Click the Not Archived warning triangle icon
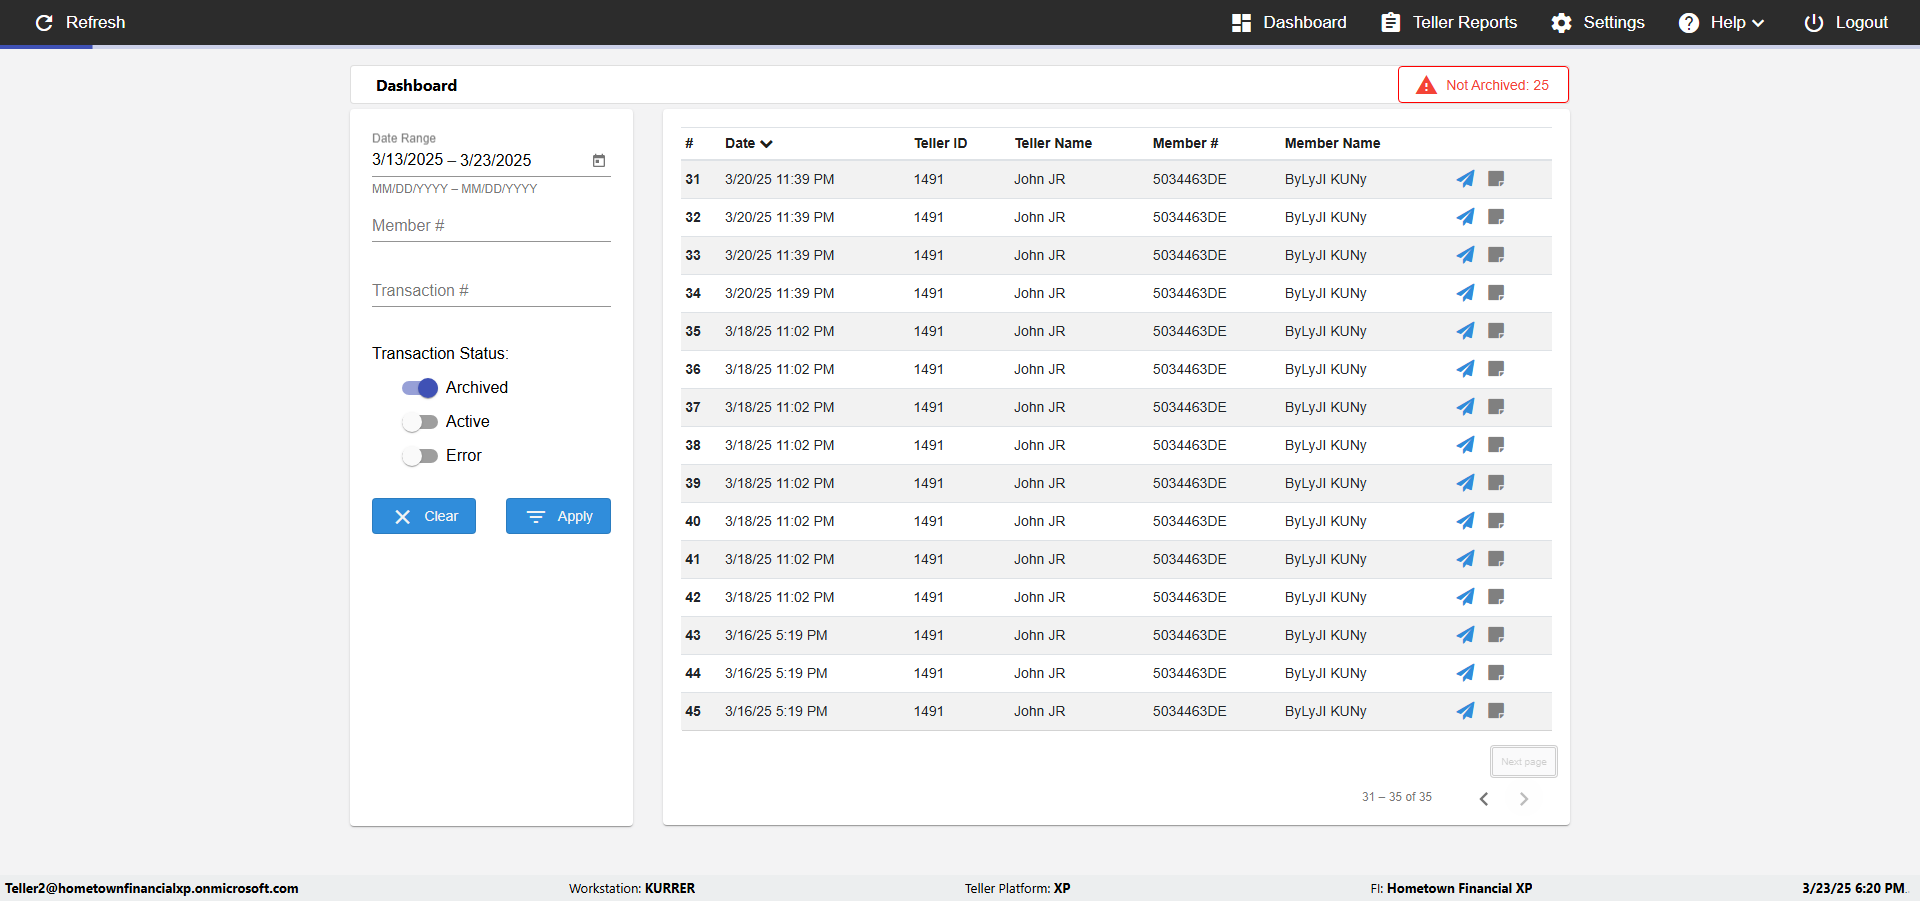Screen dimensions: 1920x901 point(1427,85)
